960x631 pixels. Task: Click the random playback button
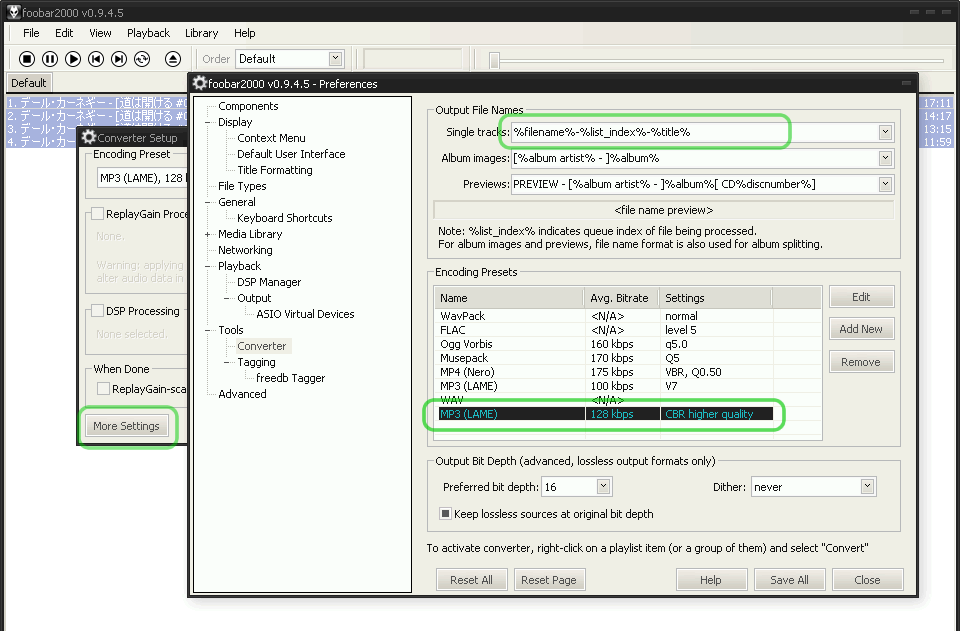click(x=142, y=59)
